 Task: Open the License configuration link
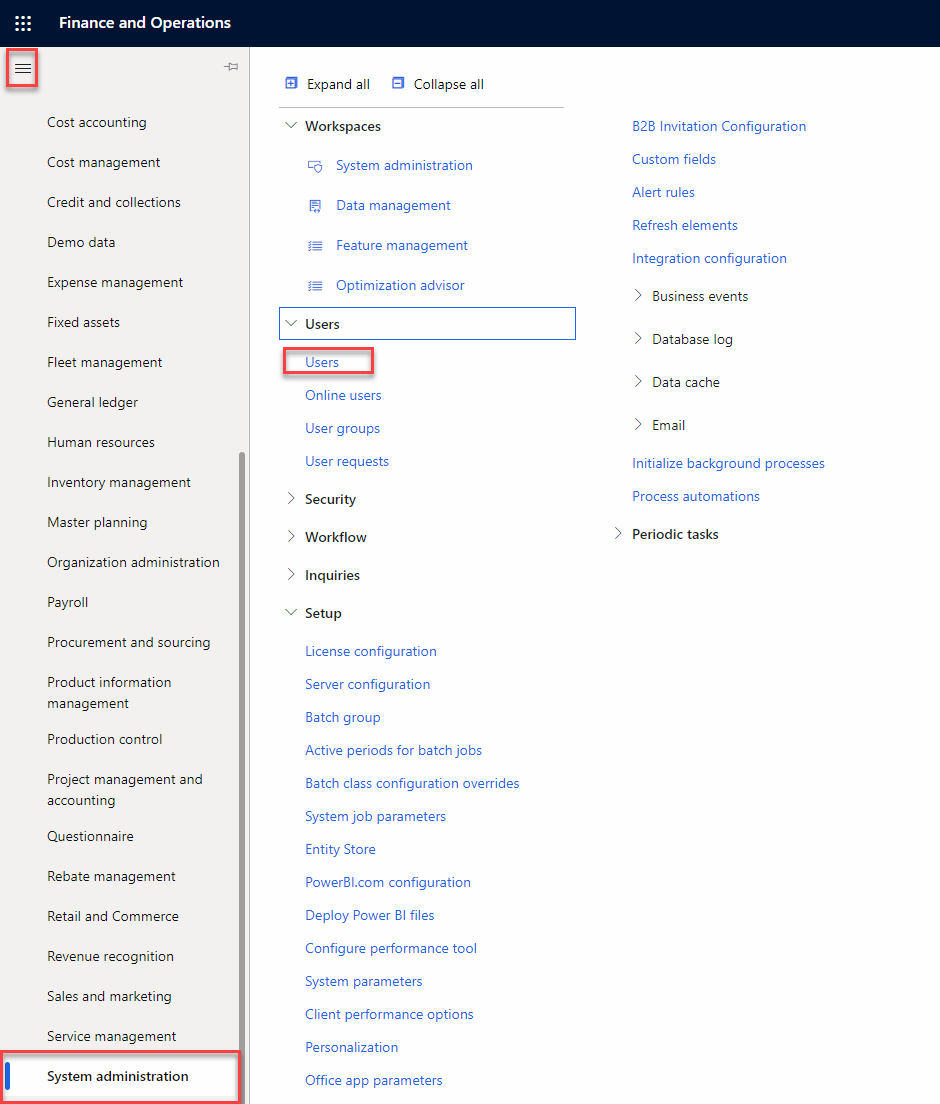point(370,651)
